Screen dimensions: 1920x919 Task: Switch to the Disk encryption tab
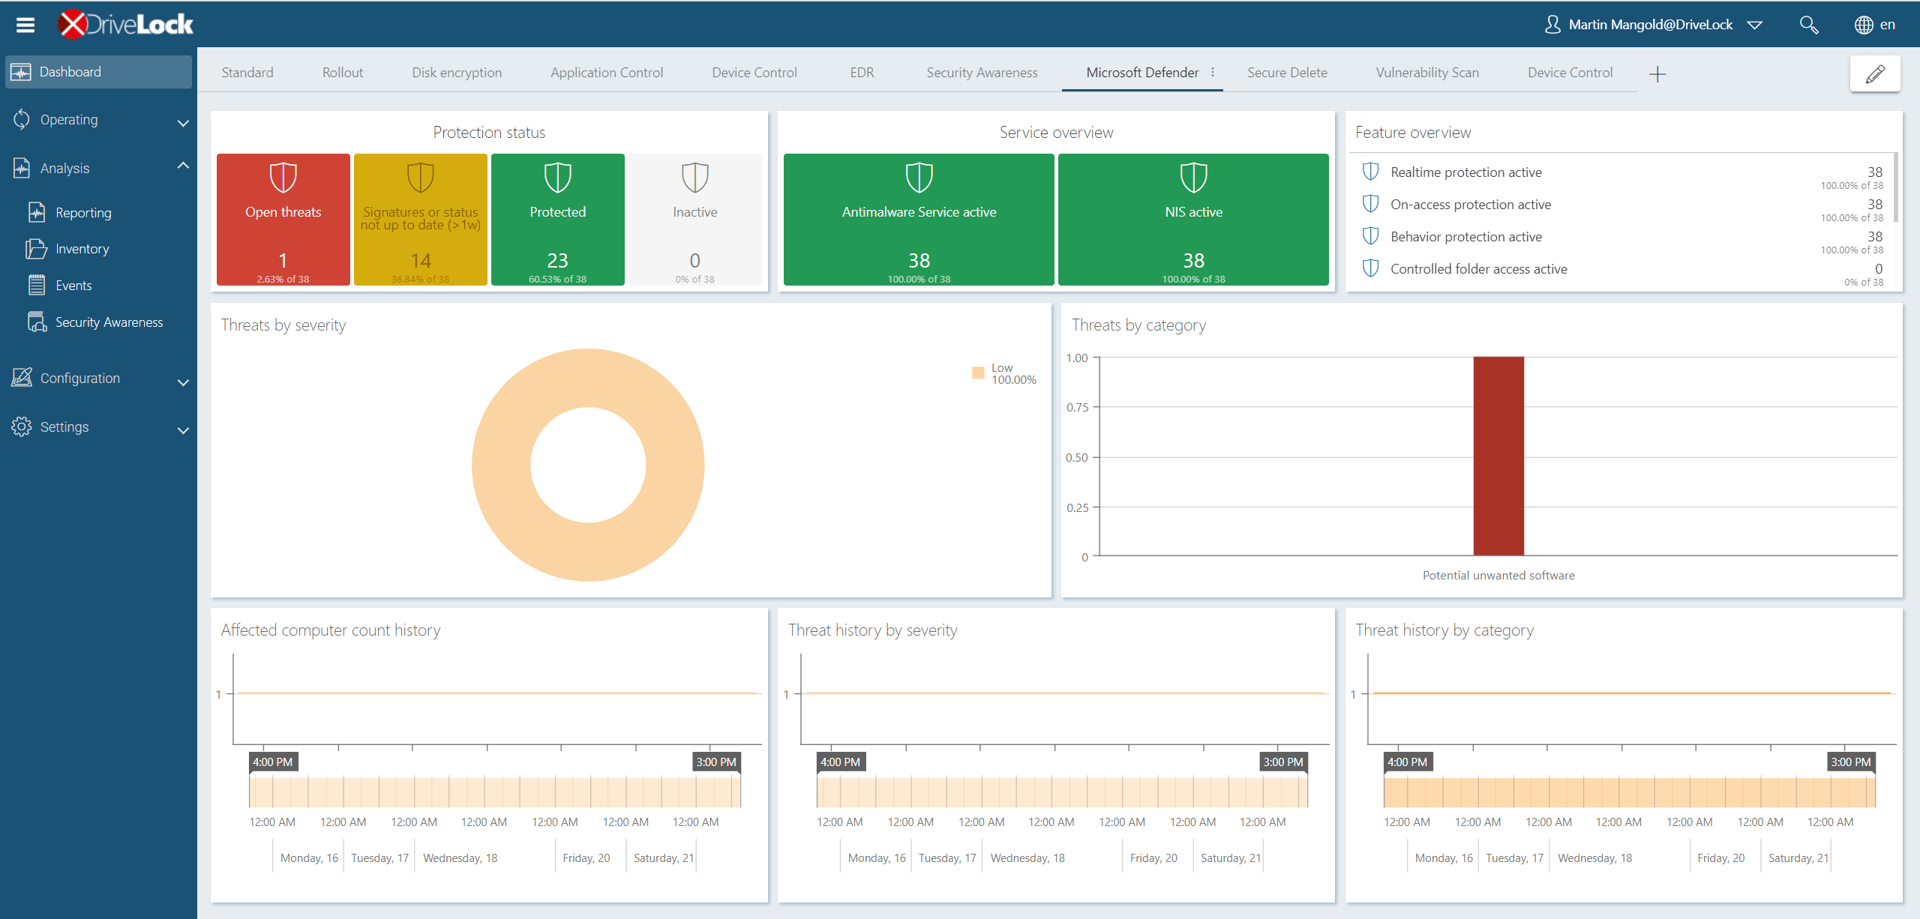click(457, 72)
